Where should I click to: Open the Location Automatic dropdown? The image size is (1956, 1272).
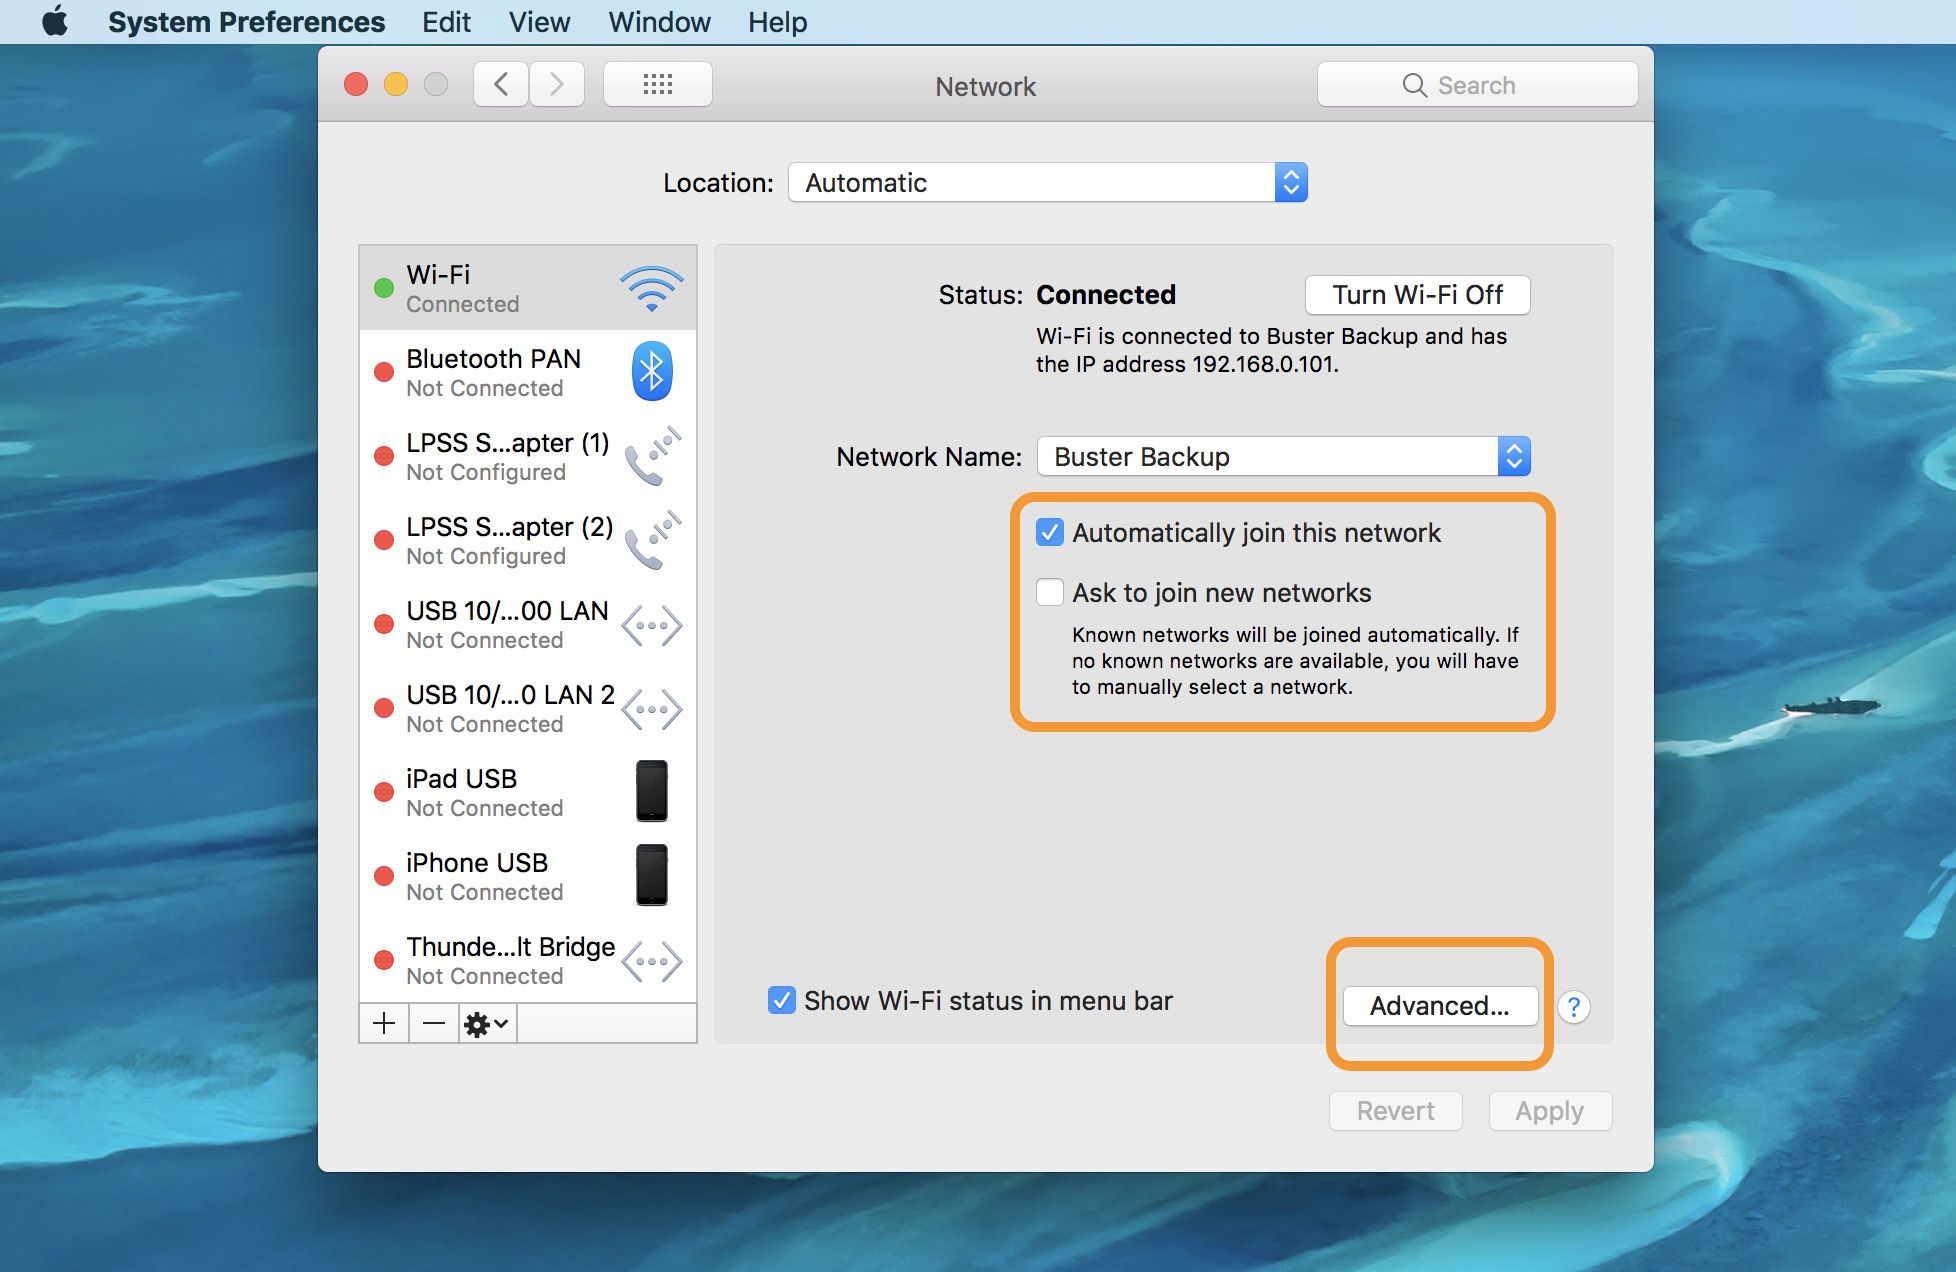tap(1047, 183)
